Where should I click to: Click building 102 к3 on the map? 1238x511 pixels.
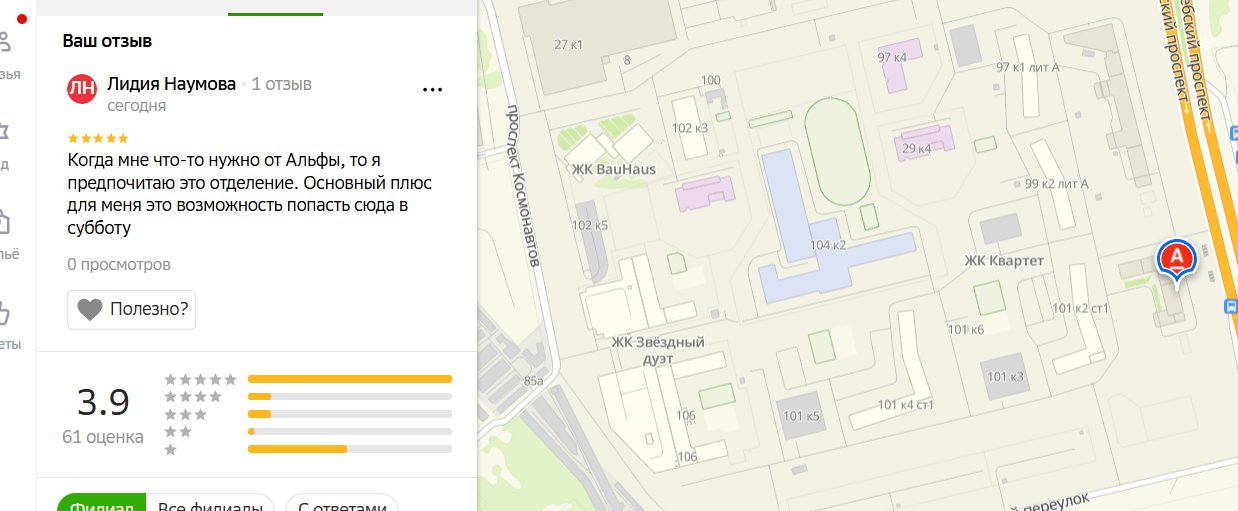tap(690, 127)
